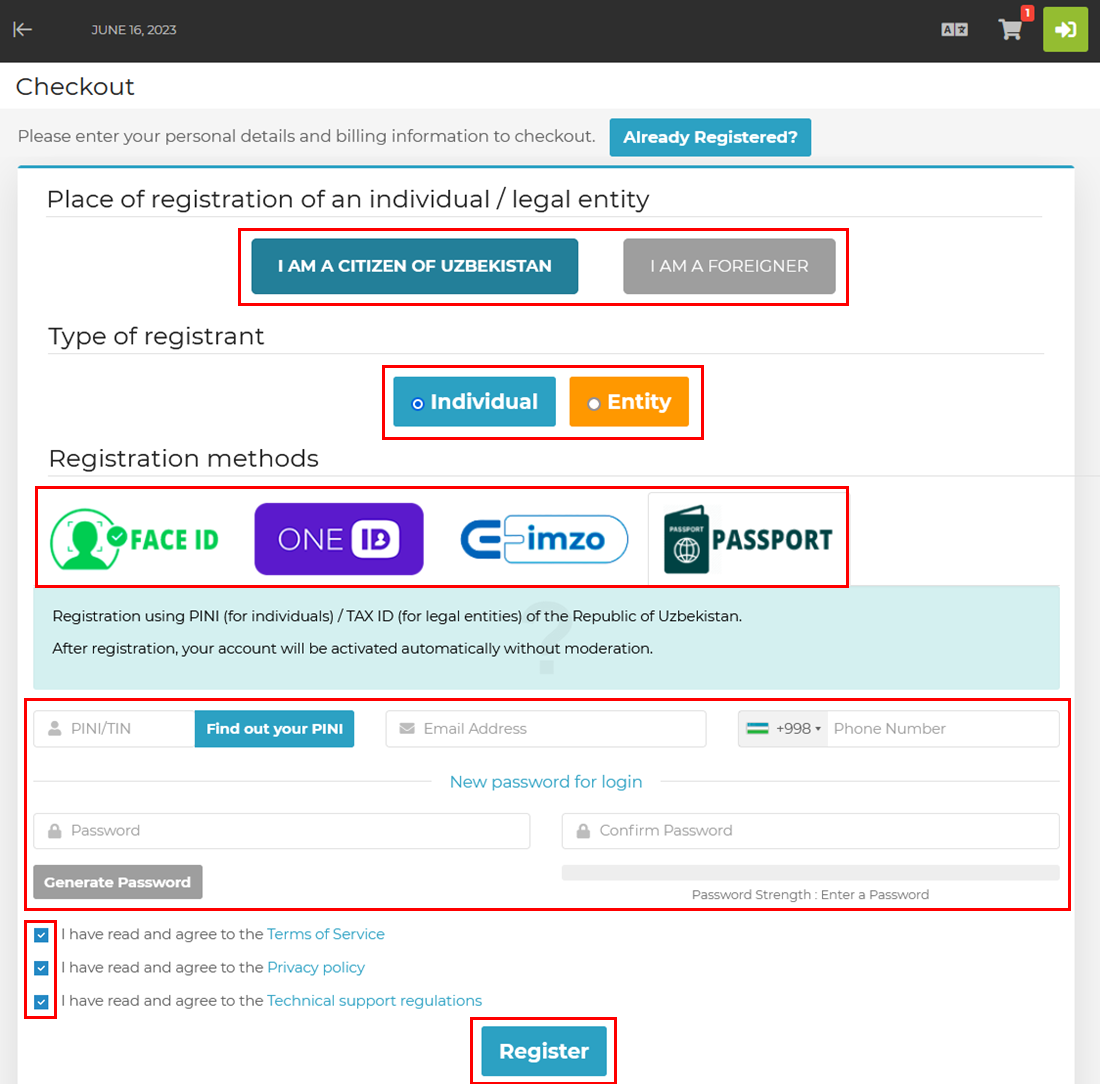Click the back arrow icon in top bar
This screenshot has height=1084, width=1100.
(22, 29)
